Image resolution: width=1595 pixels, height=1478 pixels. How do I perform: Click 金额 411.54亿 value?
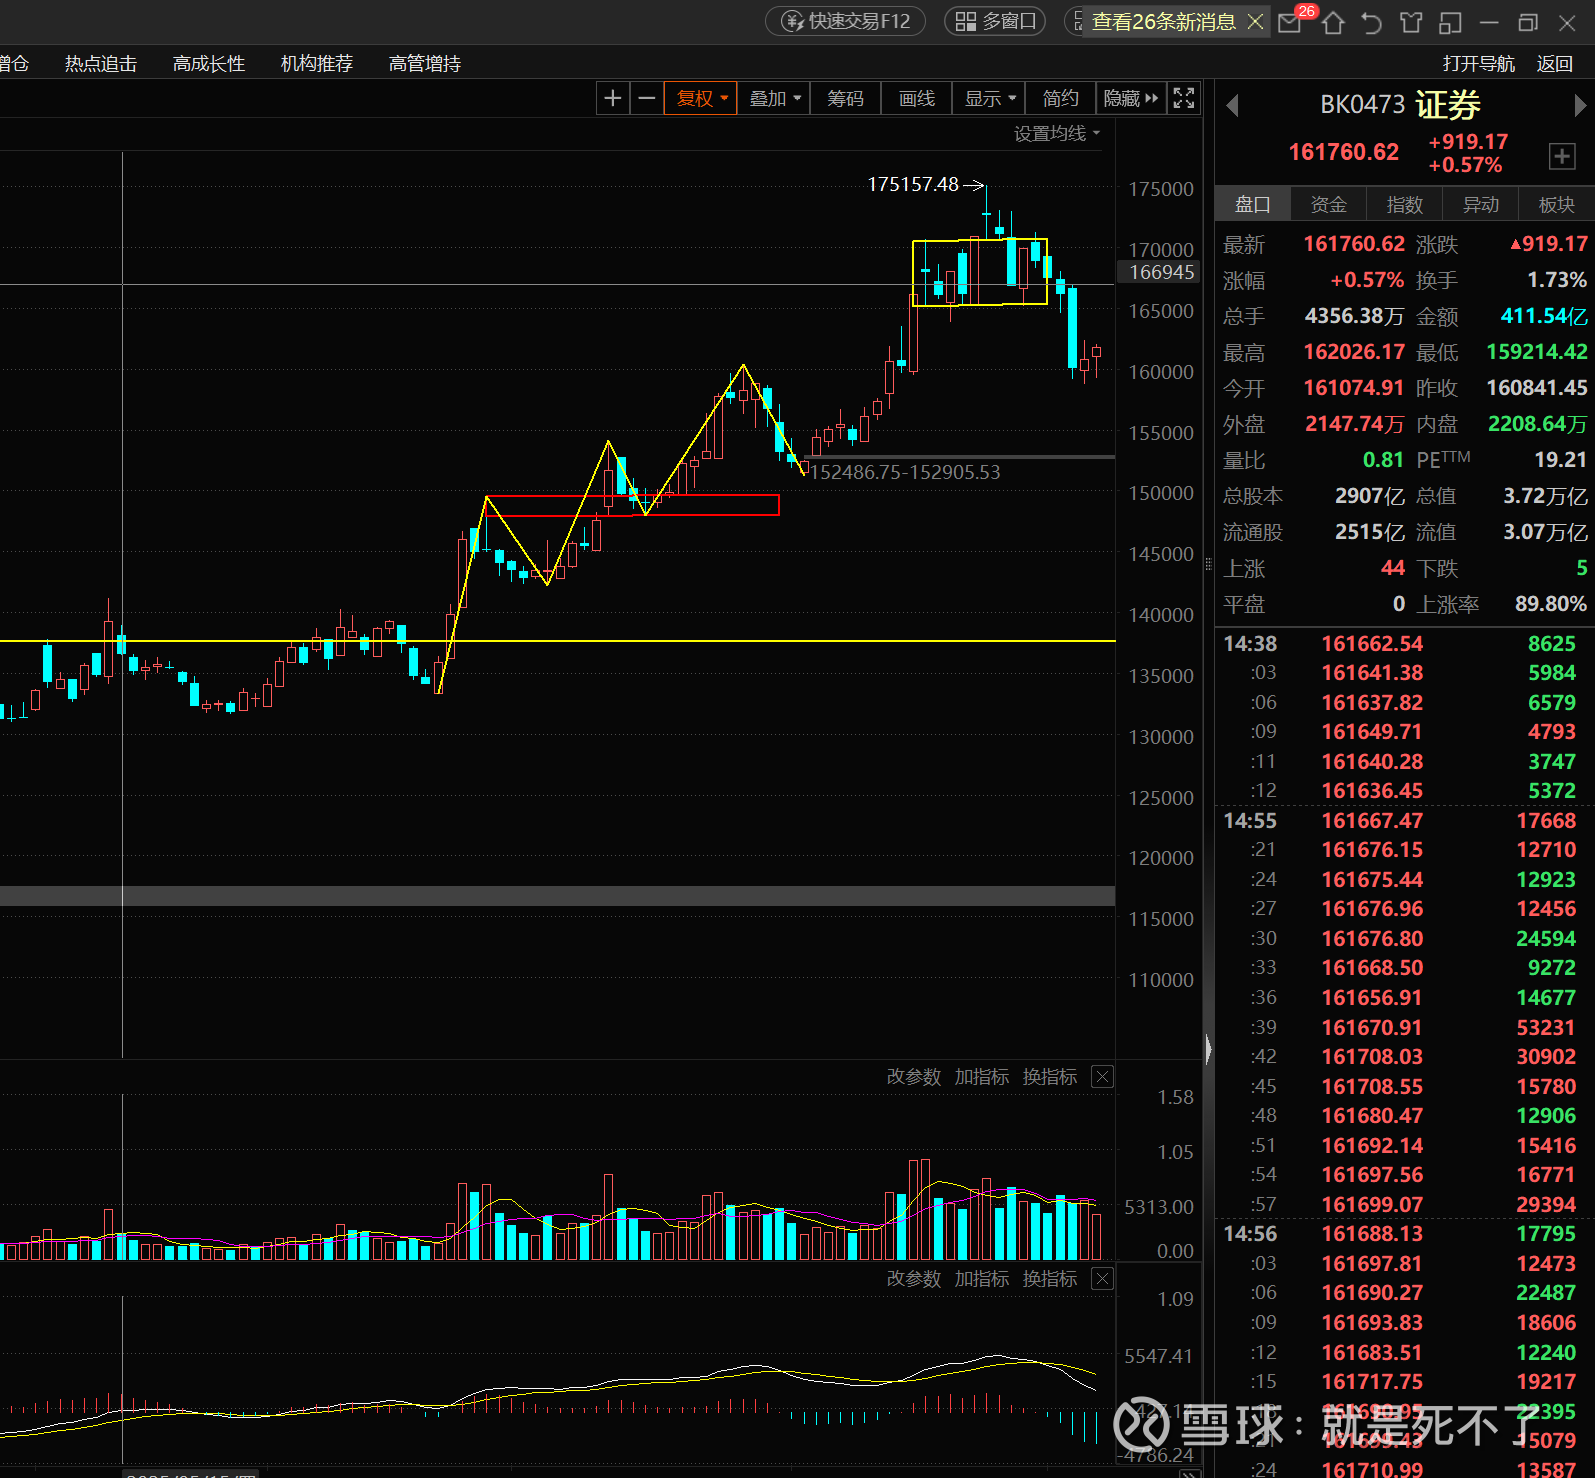tap(1544, 316)
